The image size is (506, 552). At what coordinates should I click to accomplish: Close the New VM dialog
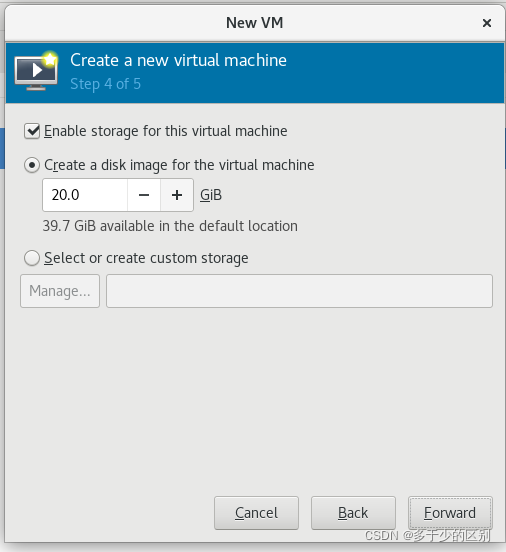[487, 23]
